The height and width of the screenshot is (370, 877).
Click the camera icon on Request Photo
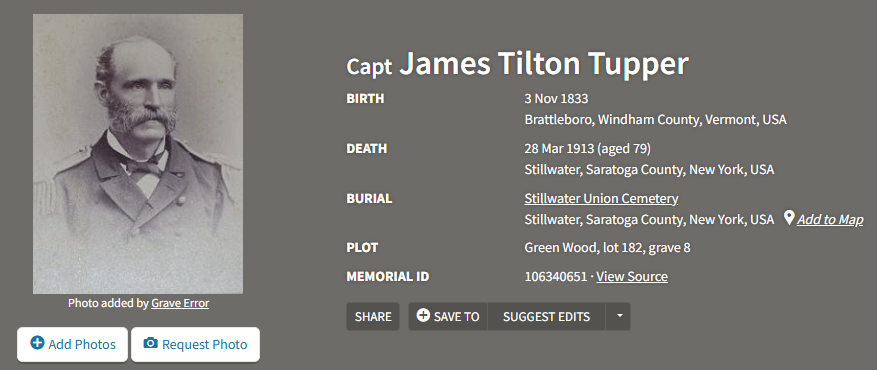point(150,343)
